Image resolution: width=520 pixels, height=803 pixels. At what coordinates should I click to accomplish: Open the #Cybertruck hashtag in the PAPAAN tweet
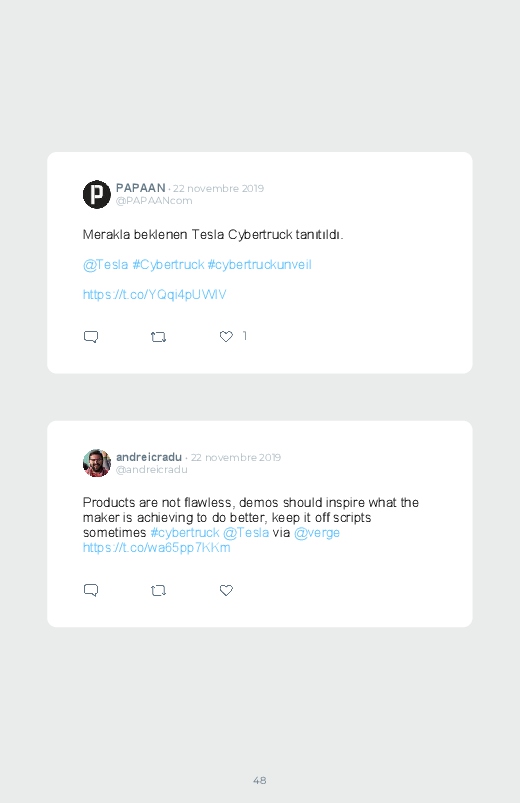(x=168, y=265)
